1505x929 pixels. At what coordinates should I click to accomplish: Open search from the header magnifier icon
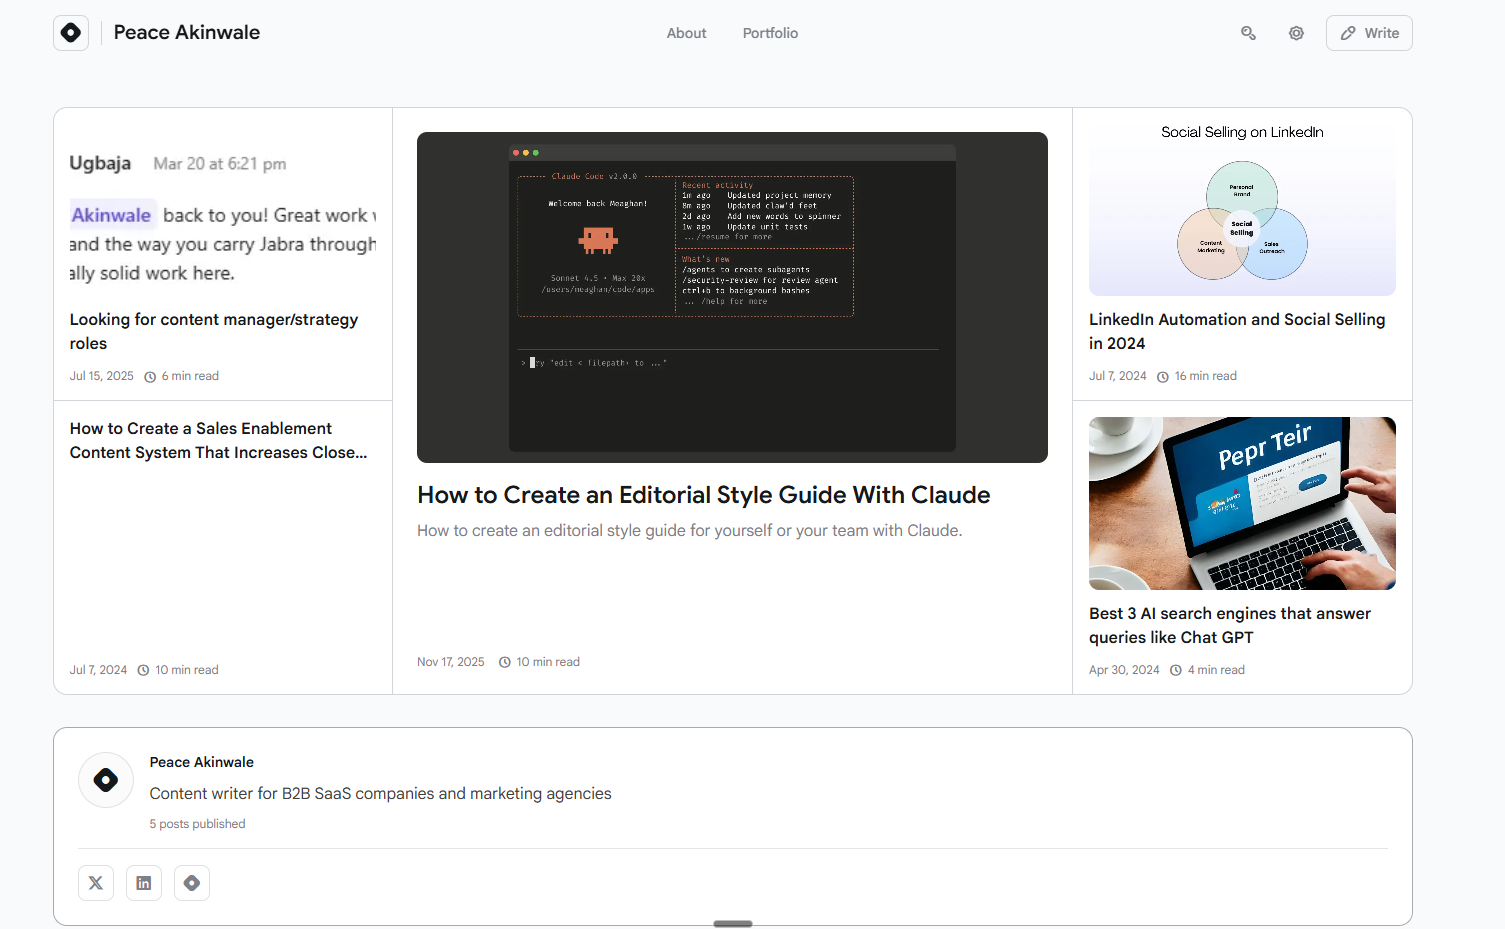coord(1248,32)
